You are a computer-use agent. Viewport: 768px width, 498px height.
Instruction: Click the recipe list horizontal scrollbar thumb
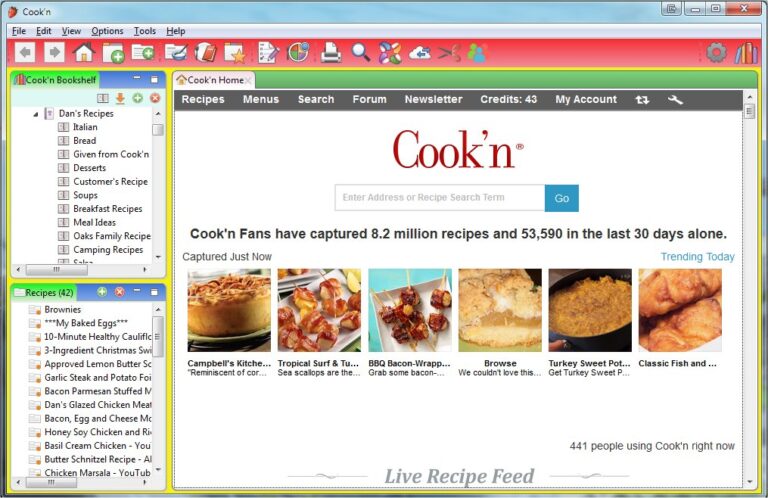coord(51,482)
